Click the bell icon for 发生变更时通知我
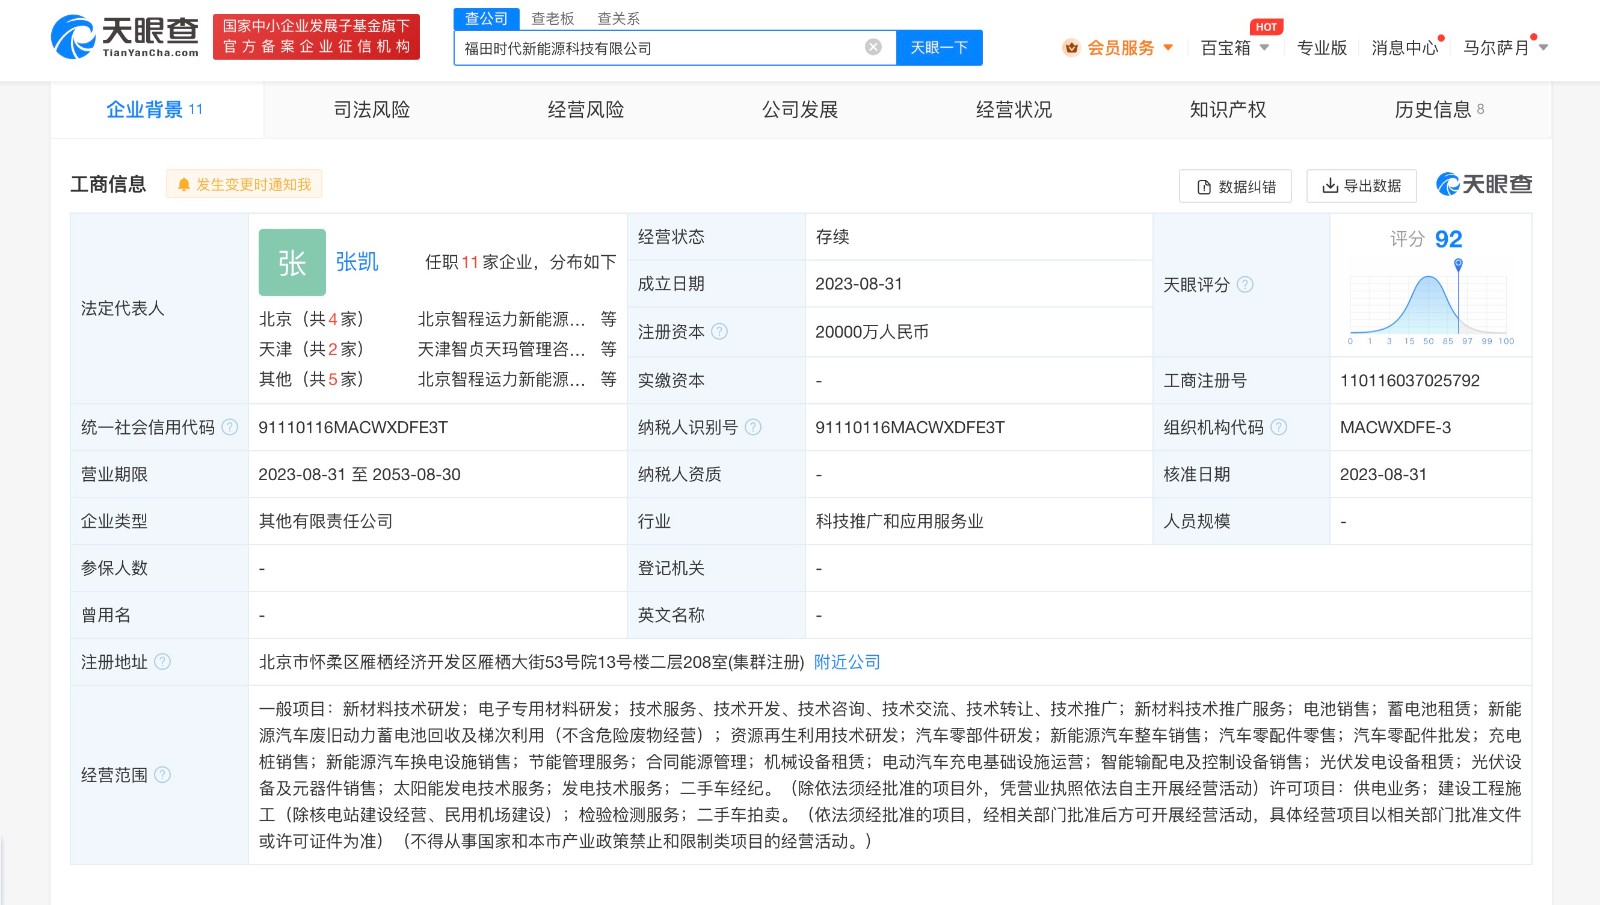 (x=182, y=183)
